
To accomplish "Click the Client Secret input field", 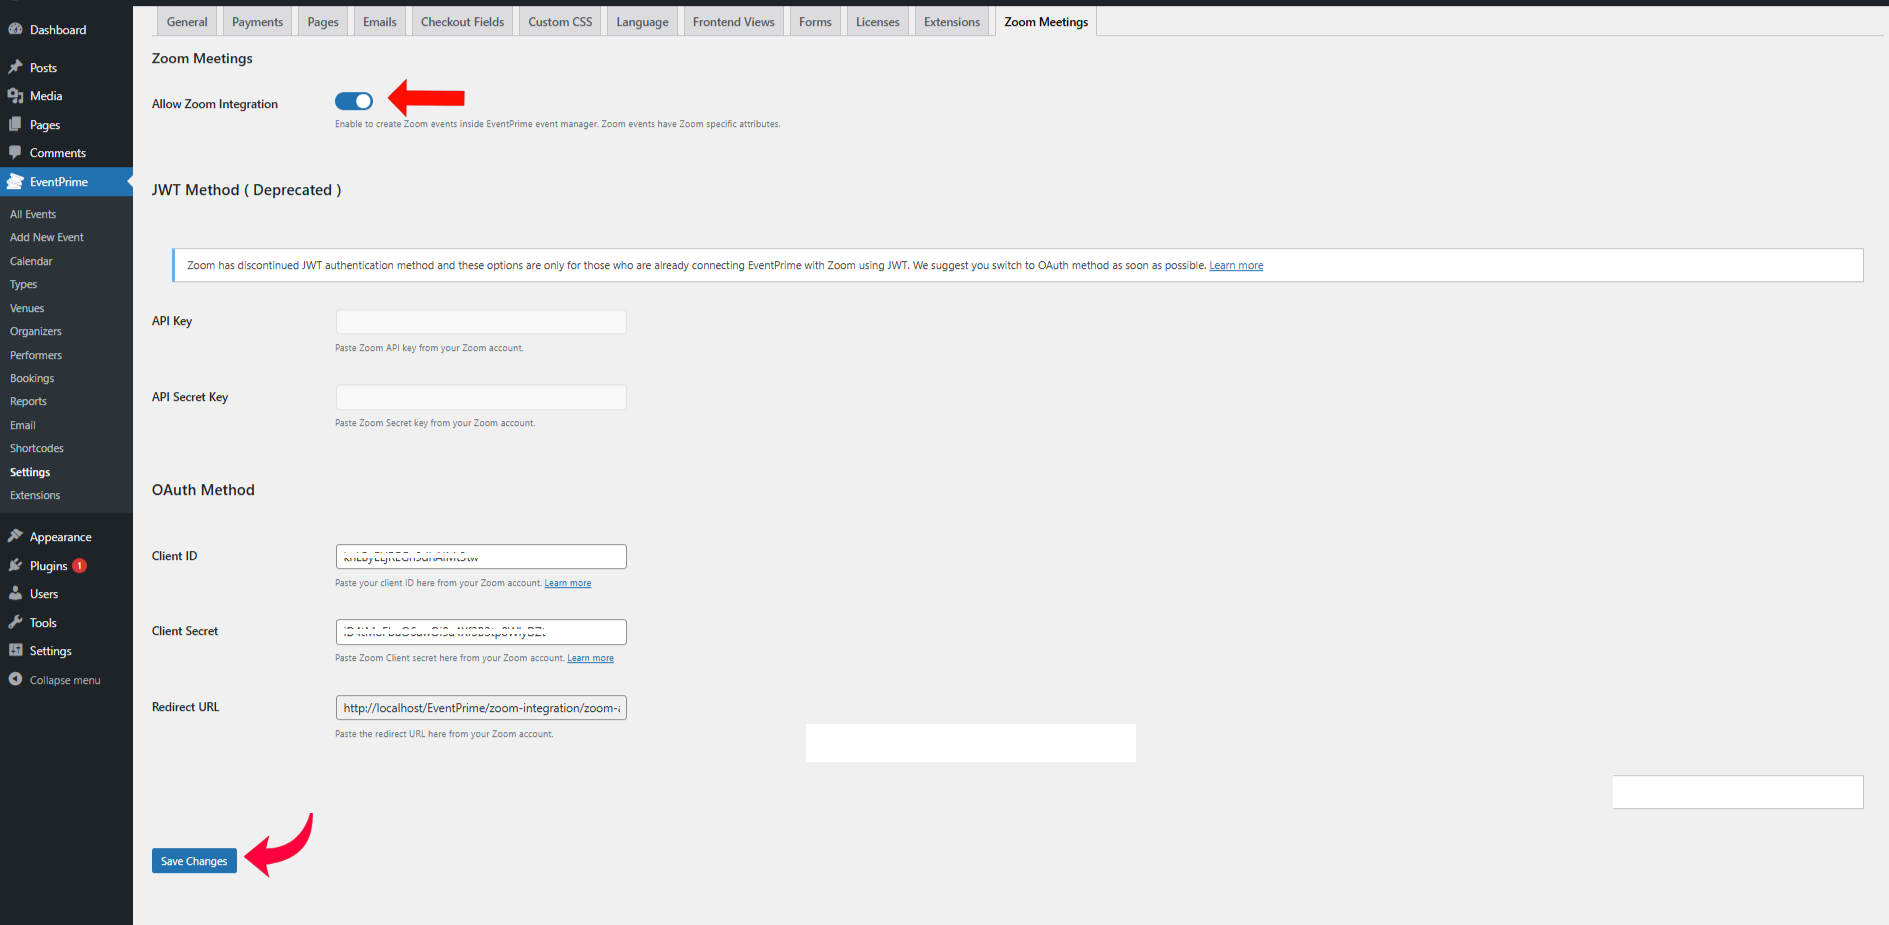I will [x=481, y=631].
